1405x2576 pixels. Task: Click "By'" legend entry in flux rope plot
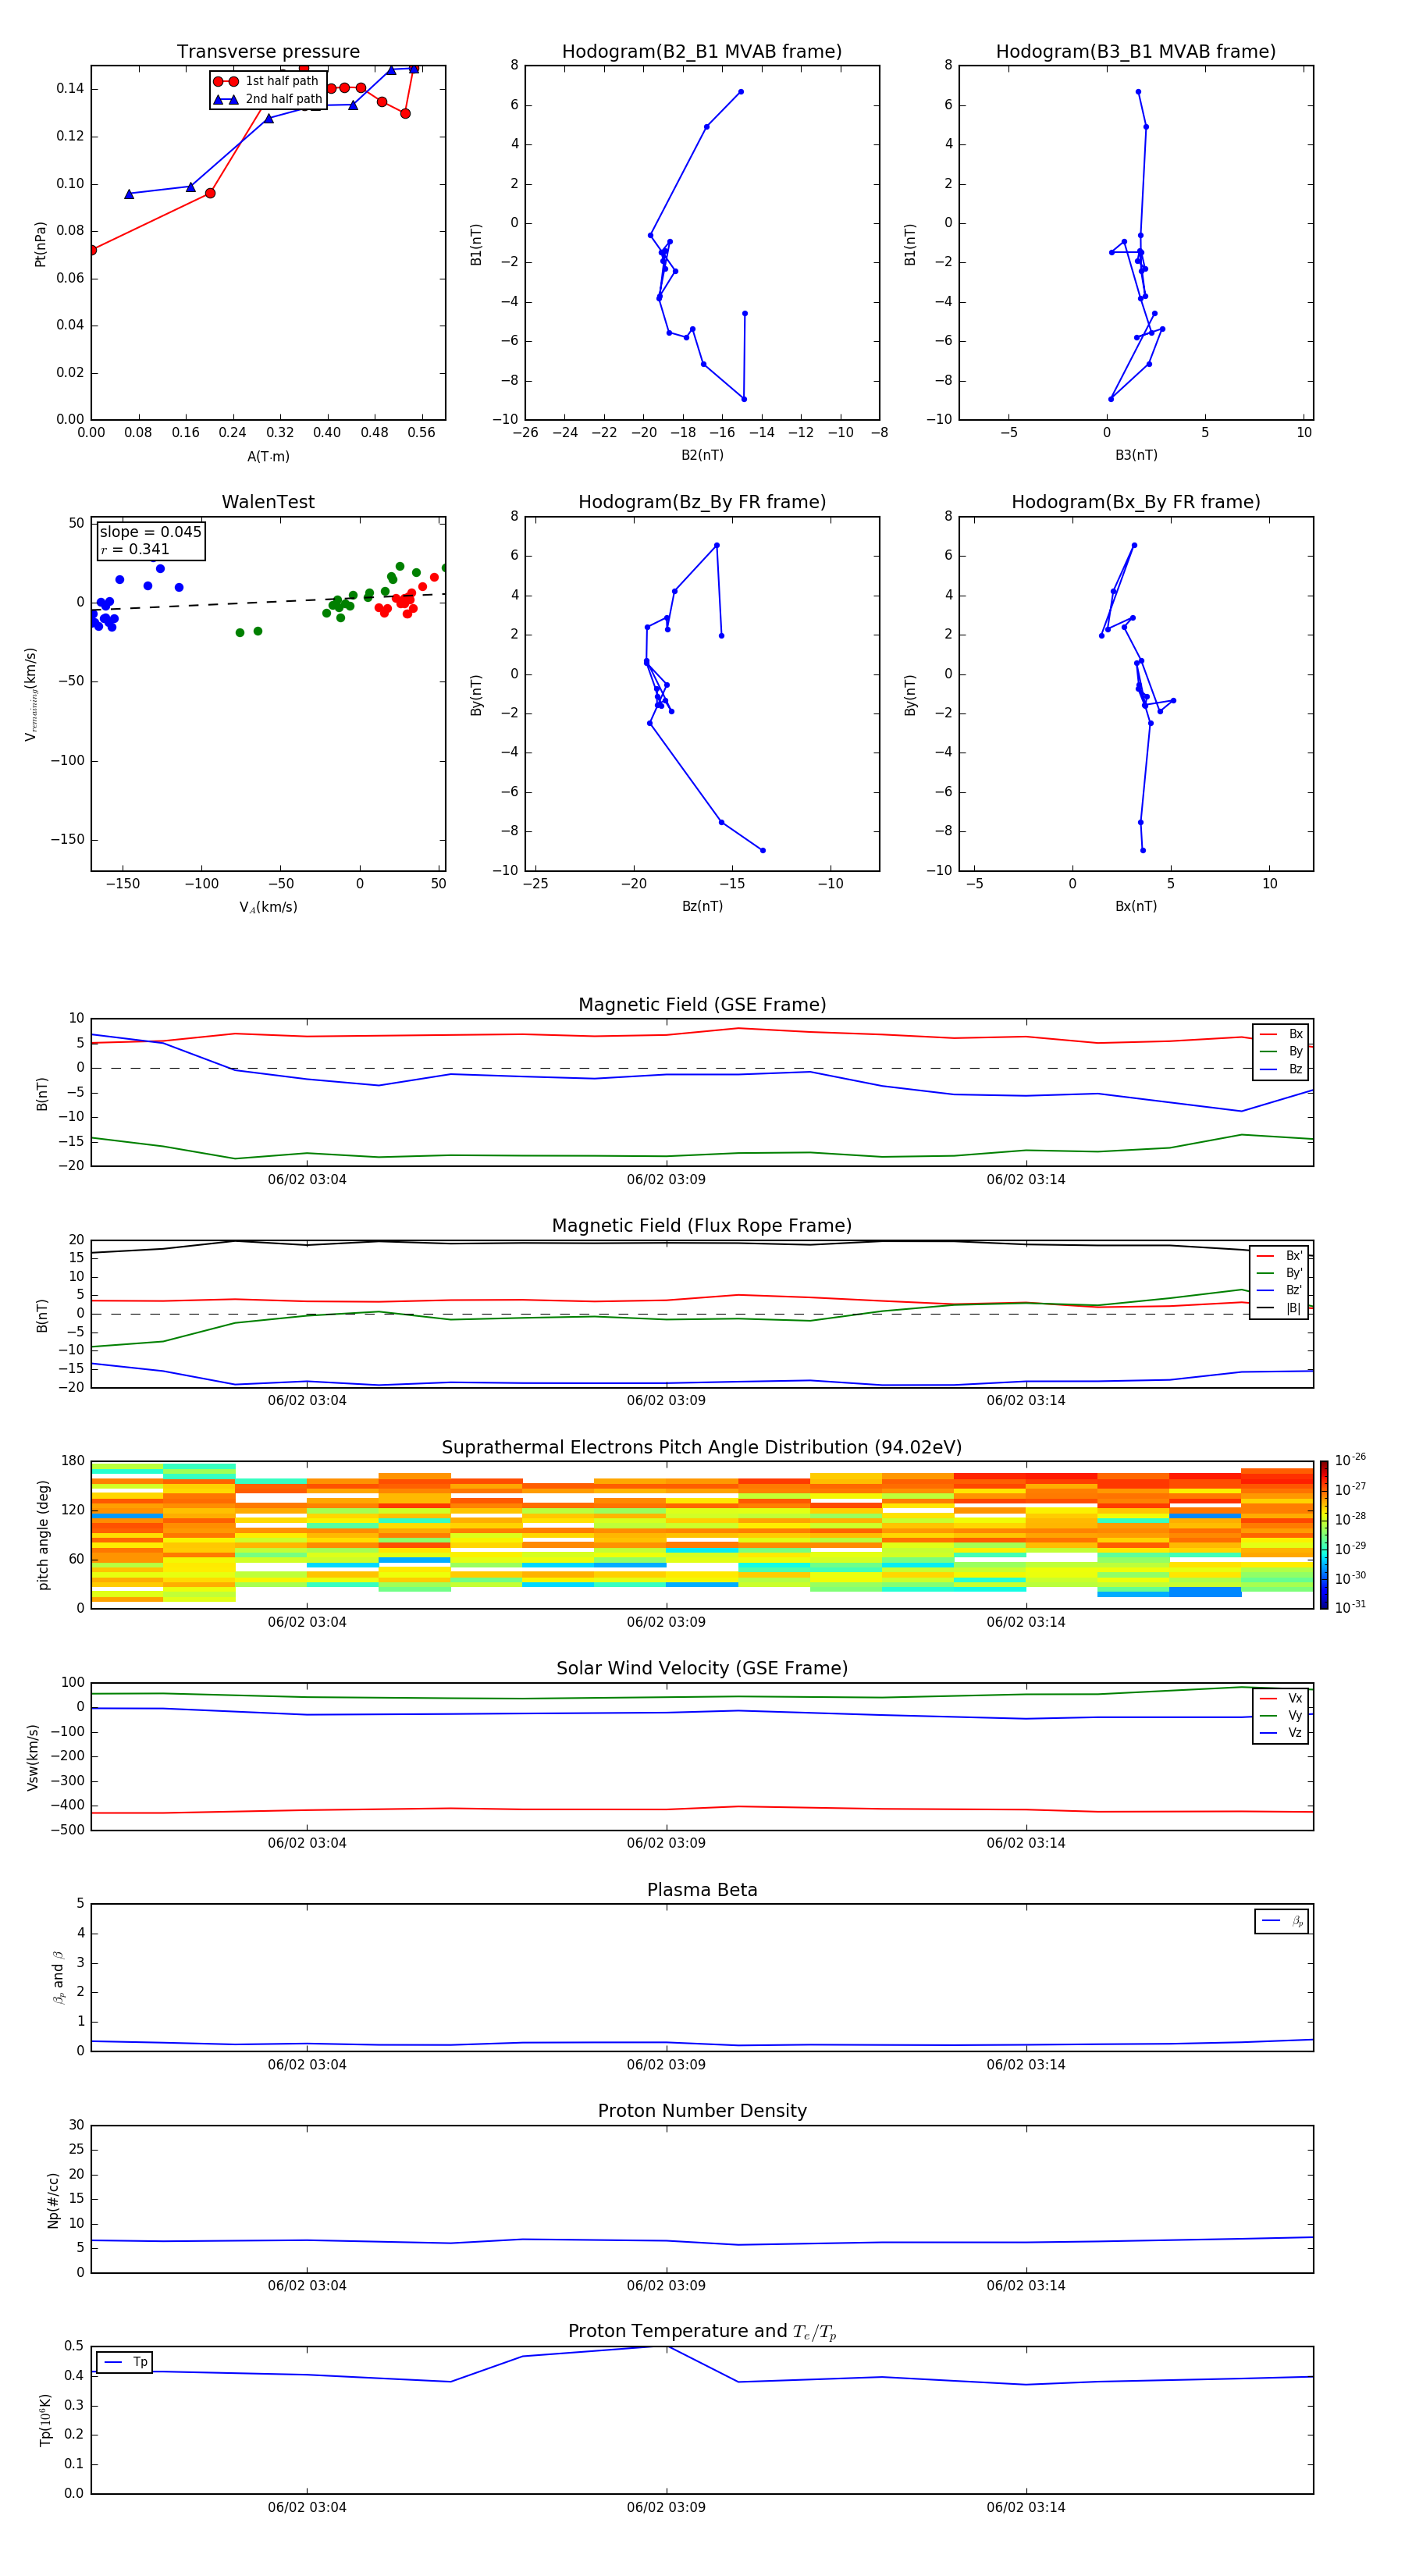[x=1279, y=1273]
